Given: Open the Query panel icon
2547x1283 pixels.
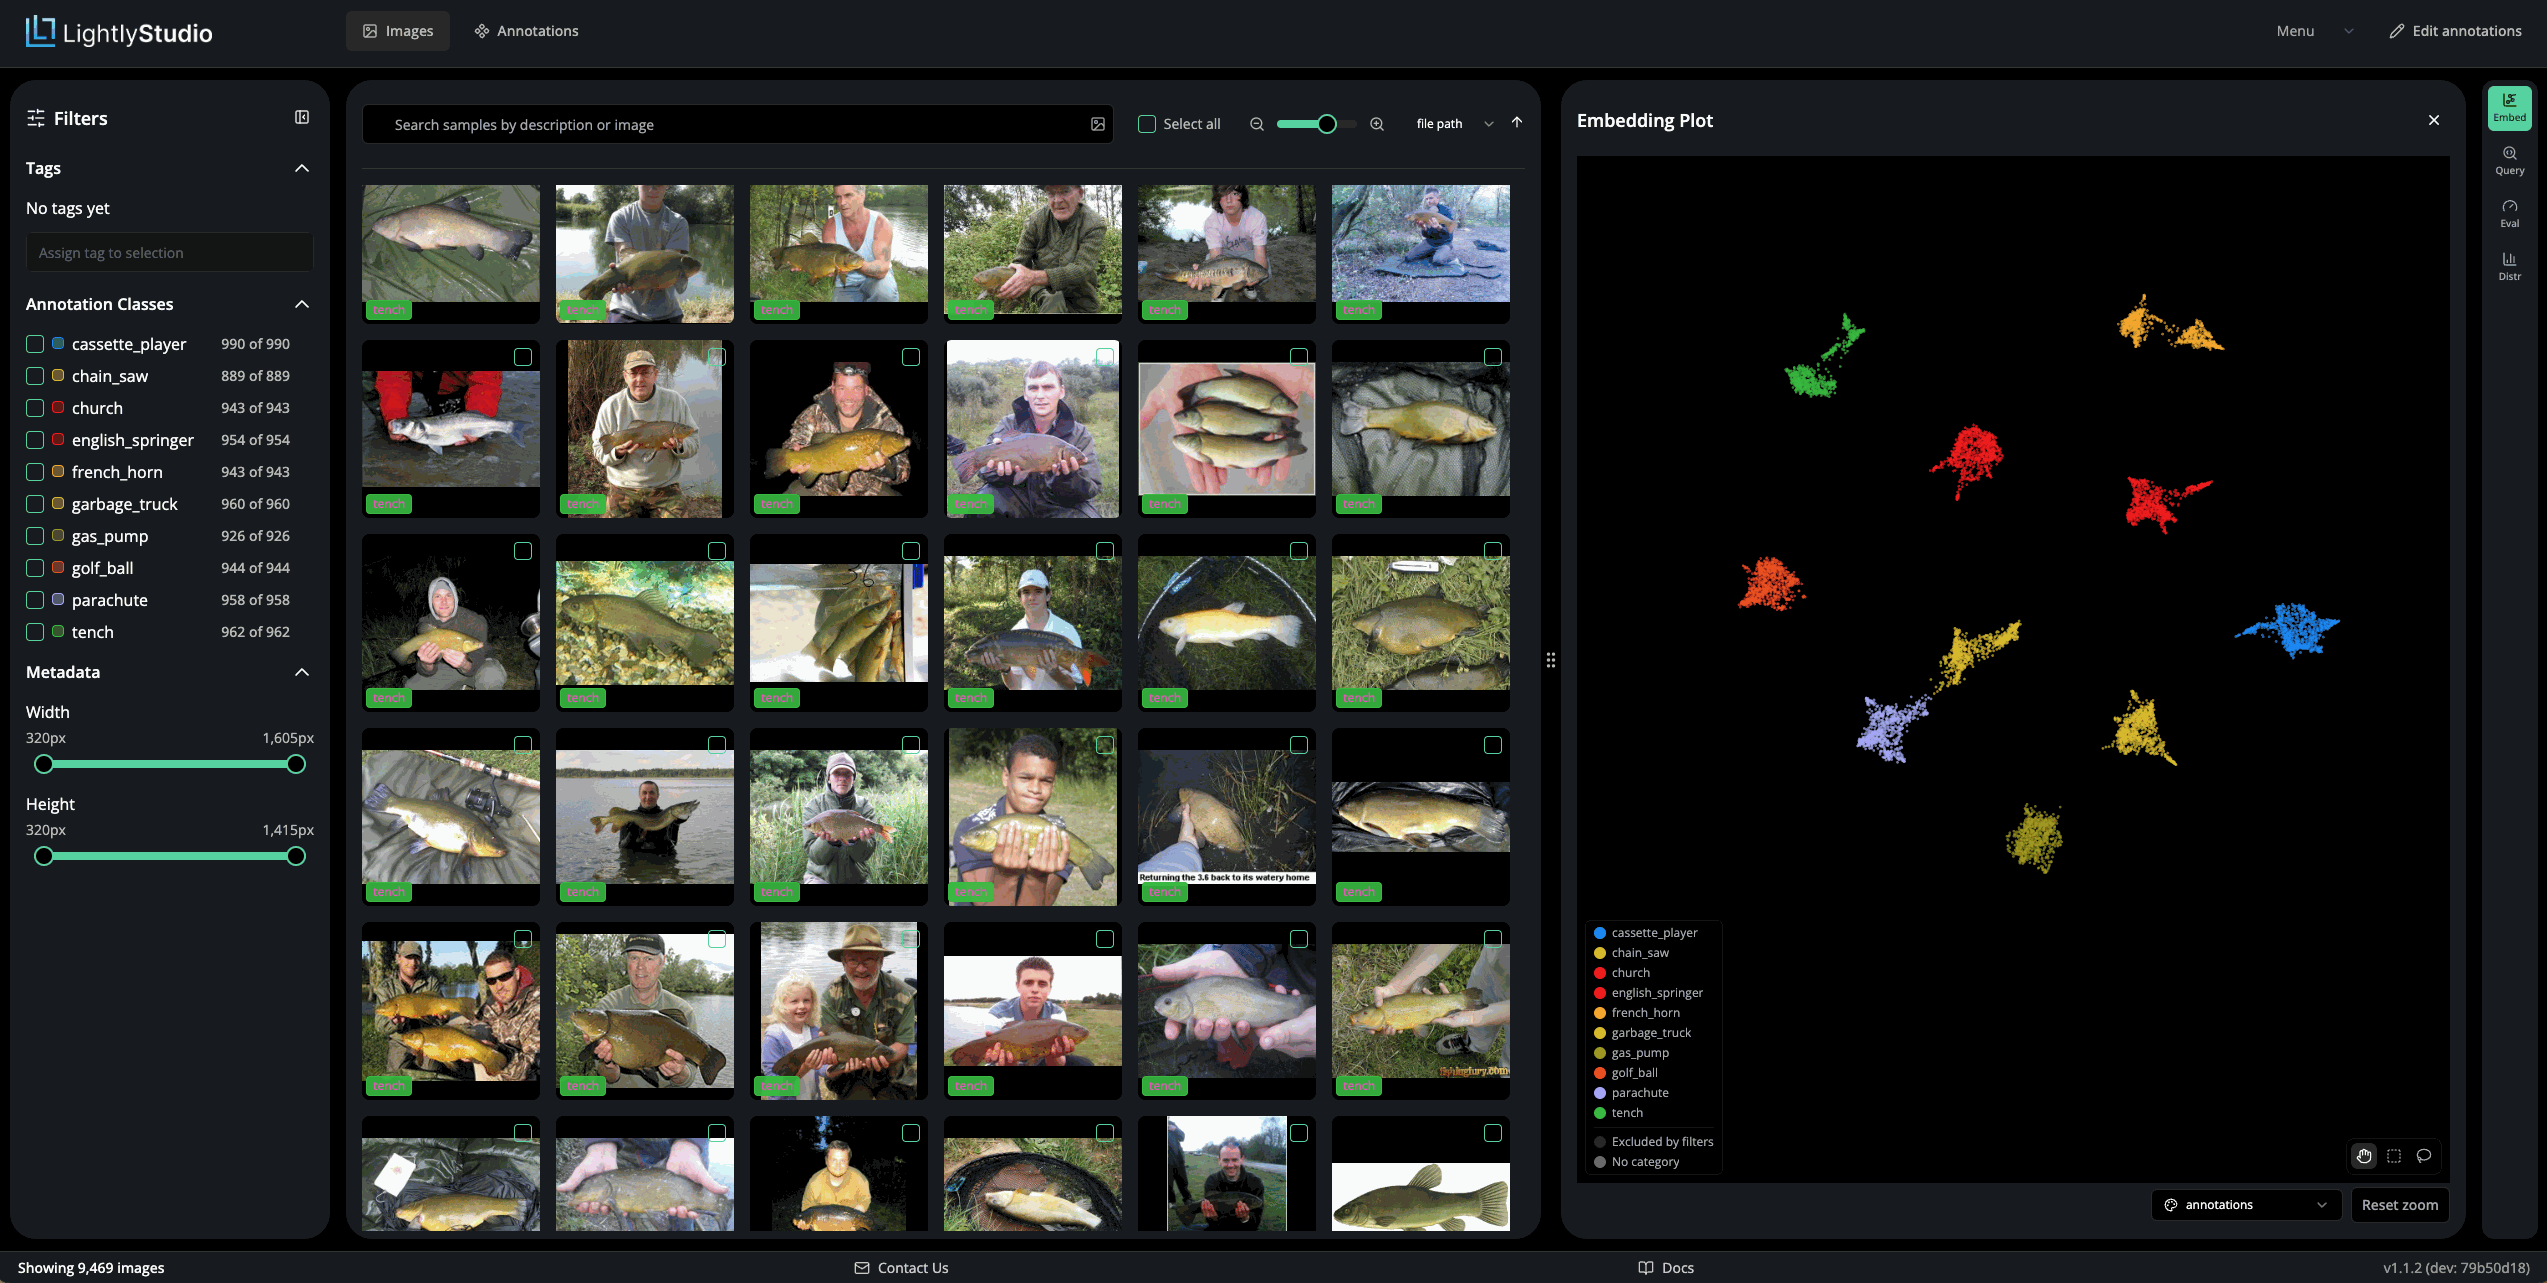Looking at the screenshot, I should click(2509, 160).
